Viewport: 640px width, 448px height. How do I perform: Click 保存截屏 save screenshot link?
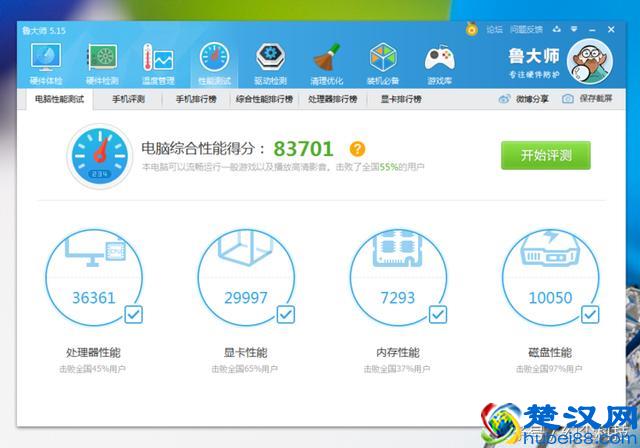tap(587, 99)
